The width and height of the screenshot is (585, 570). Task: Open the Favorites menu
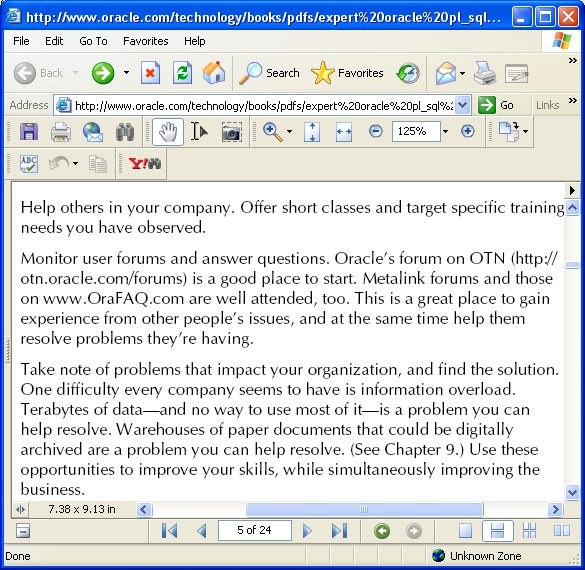(146, 41)
